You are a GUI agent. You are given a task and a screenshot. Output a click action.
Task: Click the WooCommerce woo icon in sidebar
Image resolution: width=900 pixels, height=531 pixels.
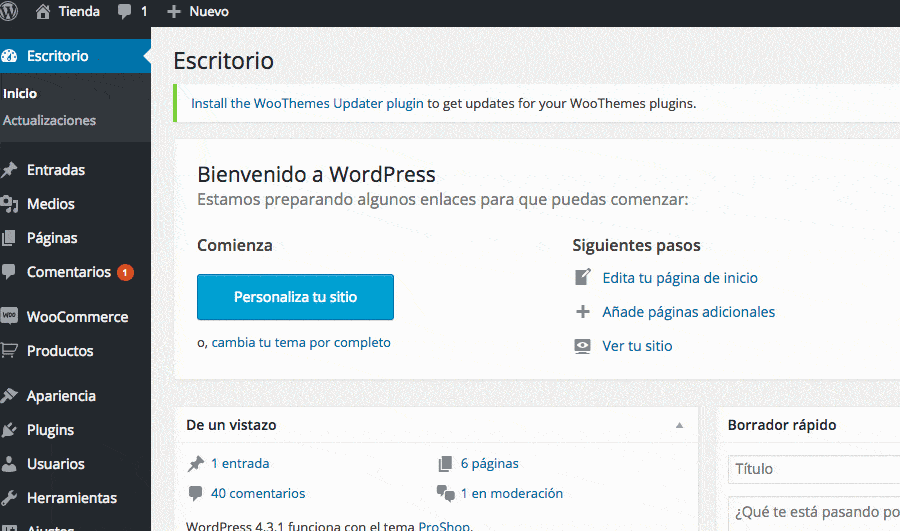(9, 316)
